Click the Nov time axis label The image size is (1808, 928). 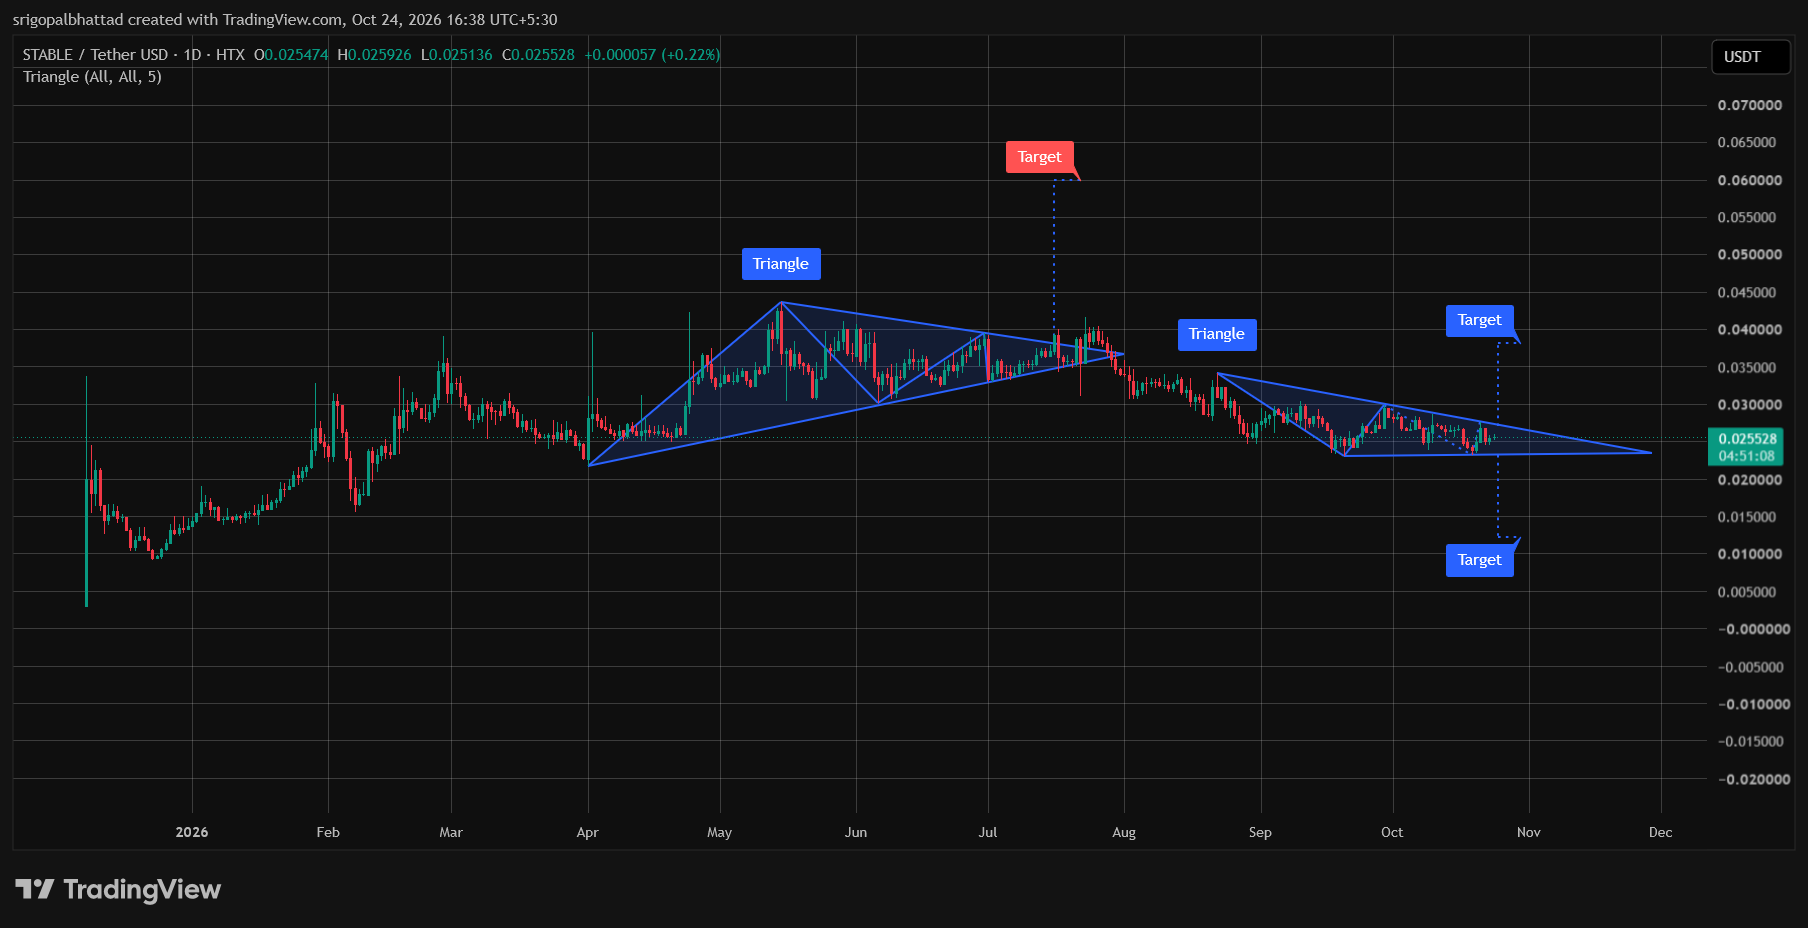(x=1529, y=832)
